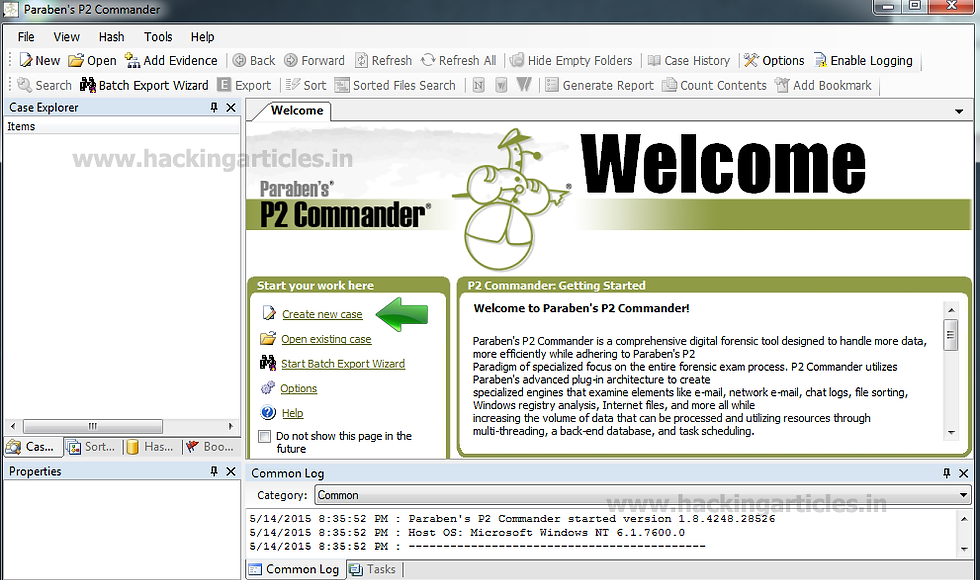The height and width of the screenshot is (580, 980).
Task: Click the Search toolbar button
Action: click(44, 86)
